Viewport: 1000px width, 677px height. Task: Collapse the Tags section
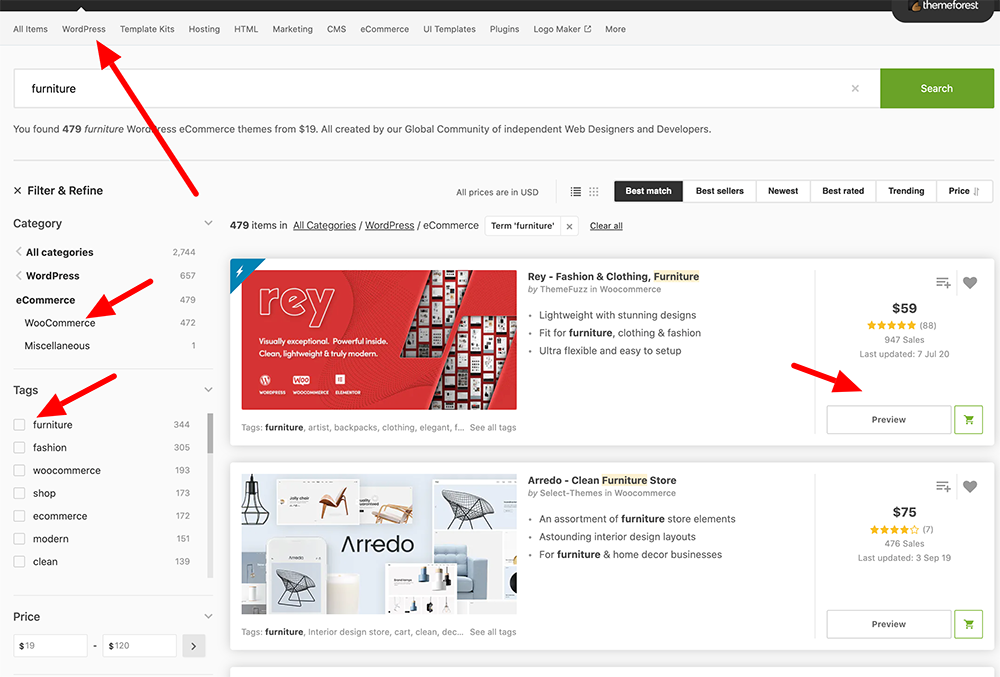208,389
